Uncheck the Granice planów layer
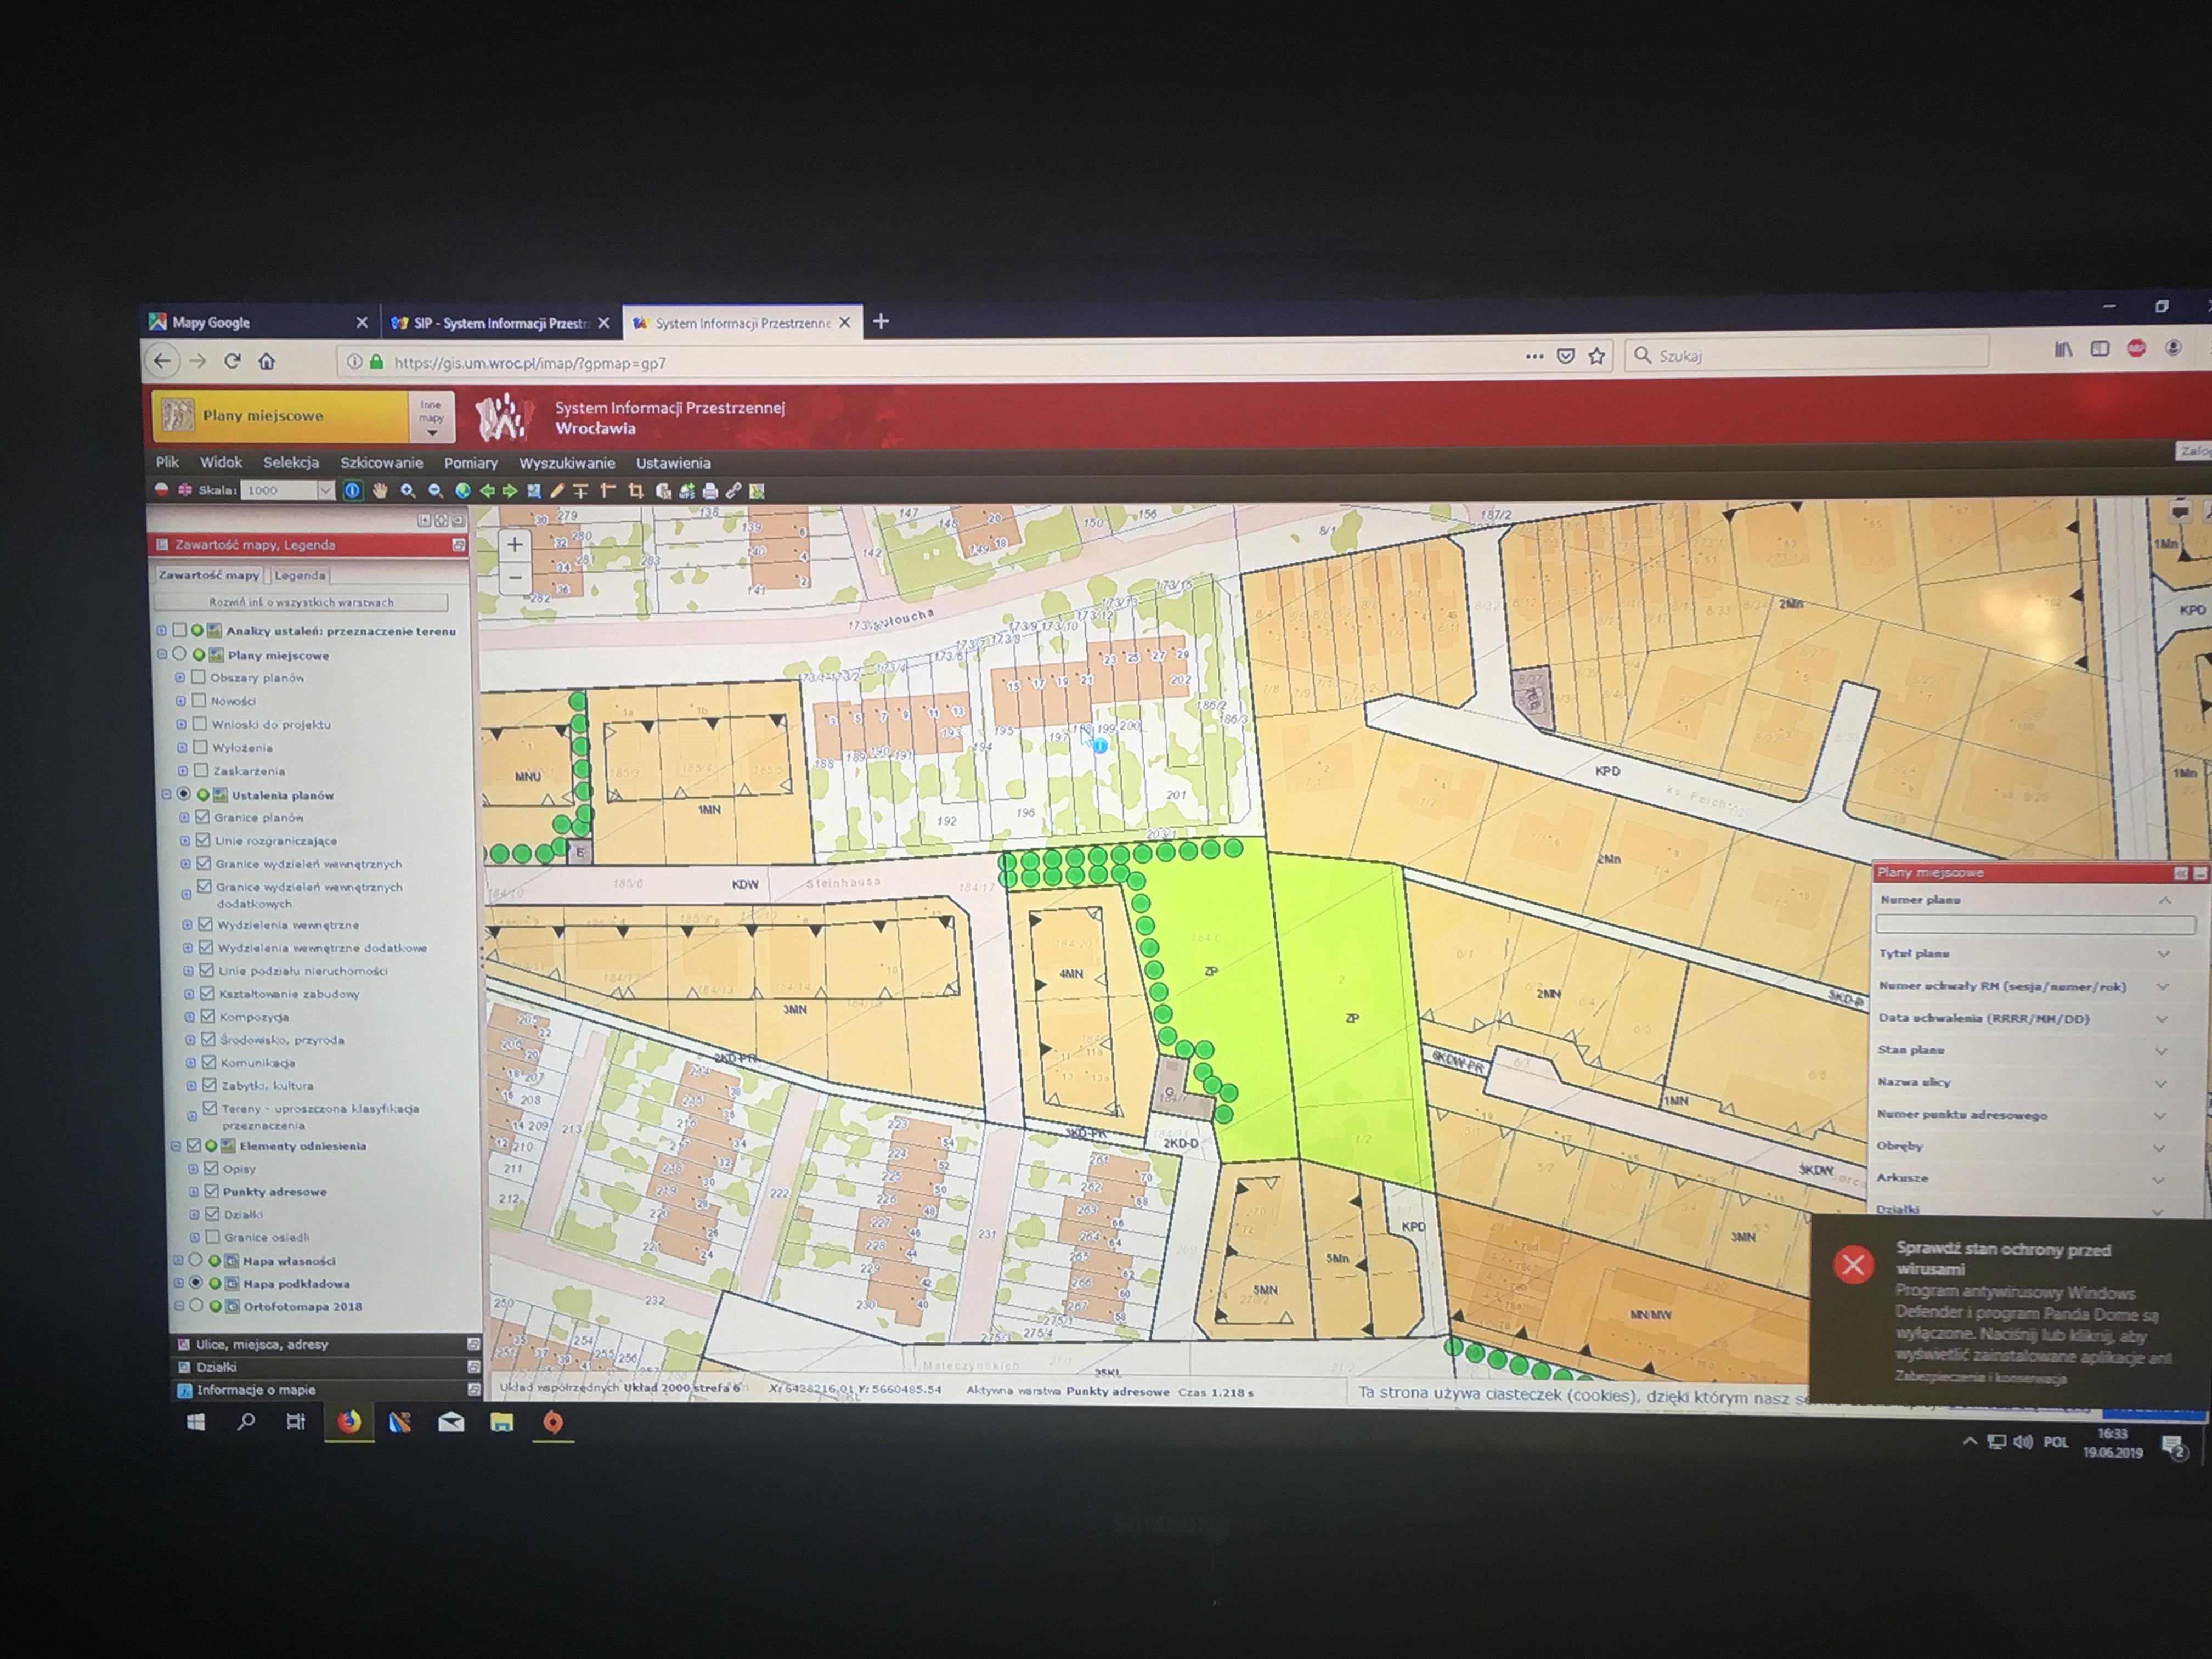 [x=202, y=817]
